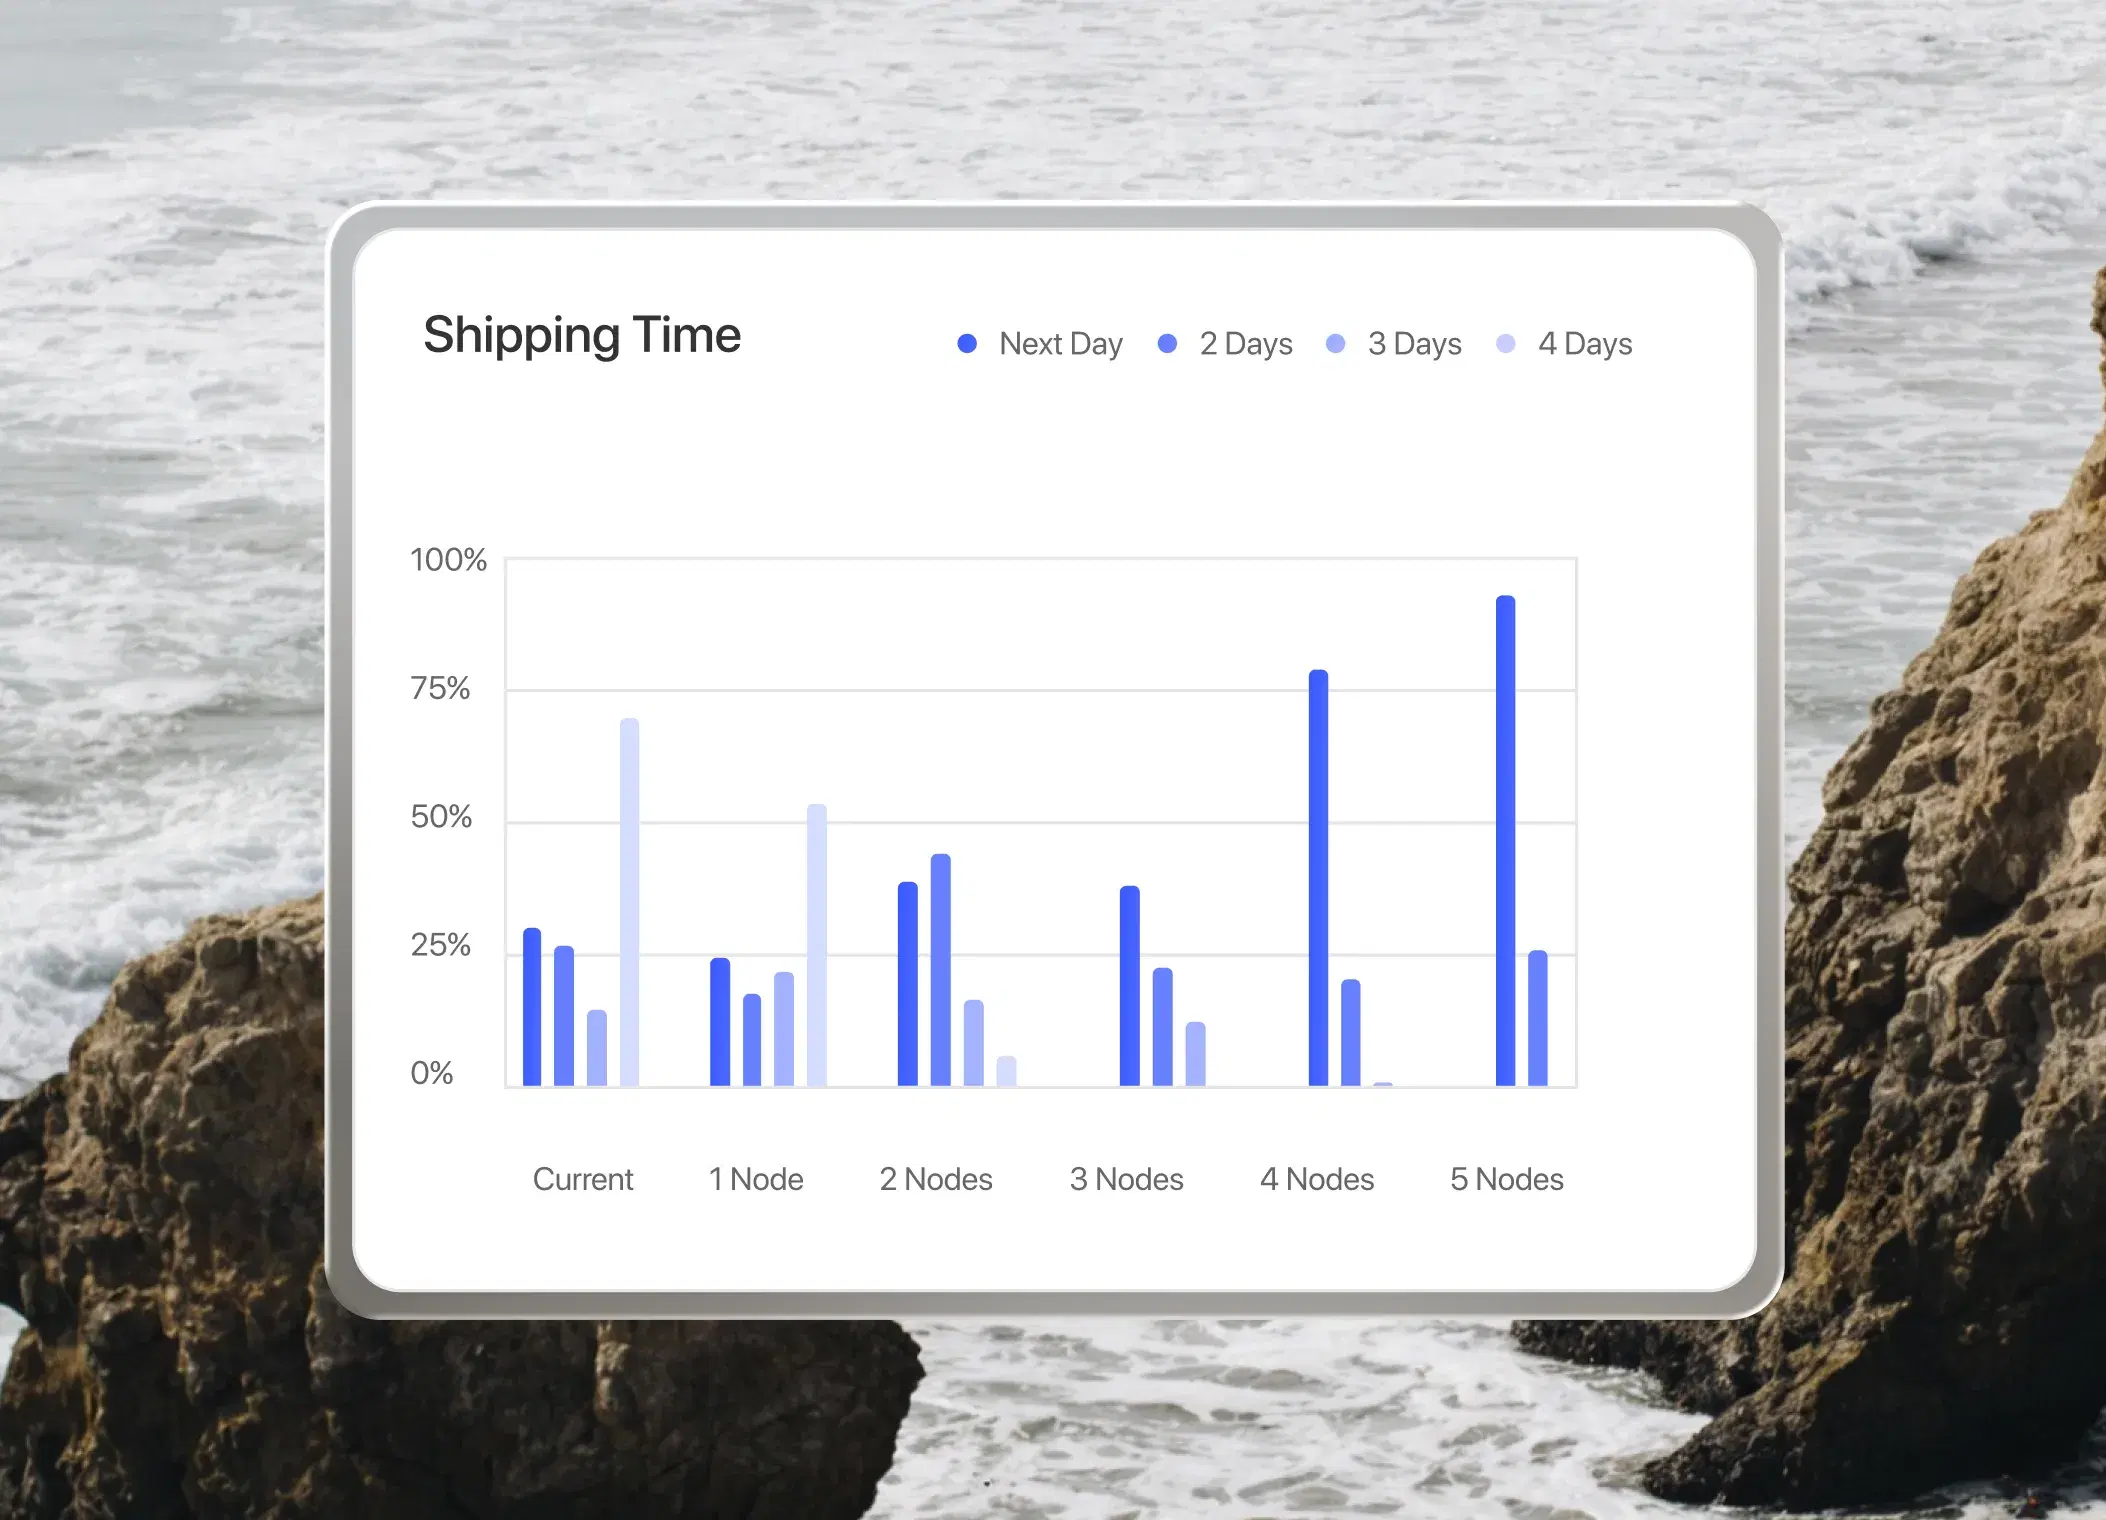Image resolution: width=2106 pixels, height=1520 pixels.
Task: Click the 100% y-axis label
Action: (448, 560)
